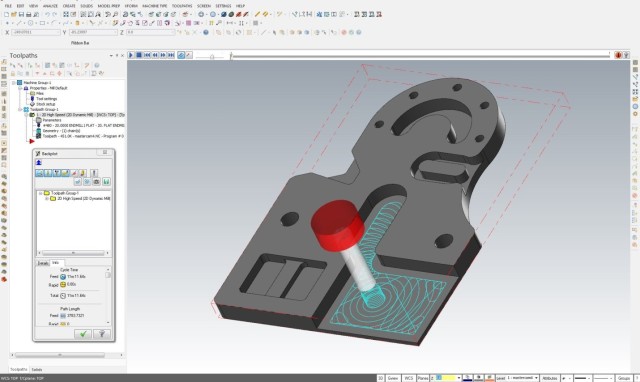
Task: Open the ANALYZE menu
Action: (50, 6)
